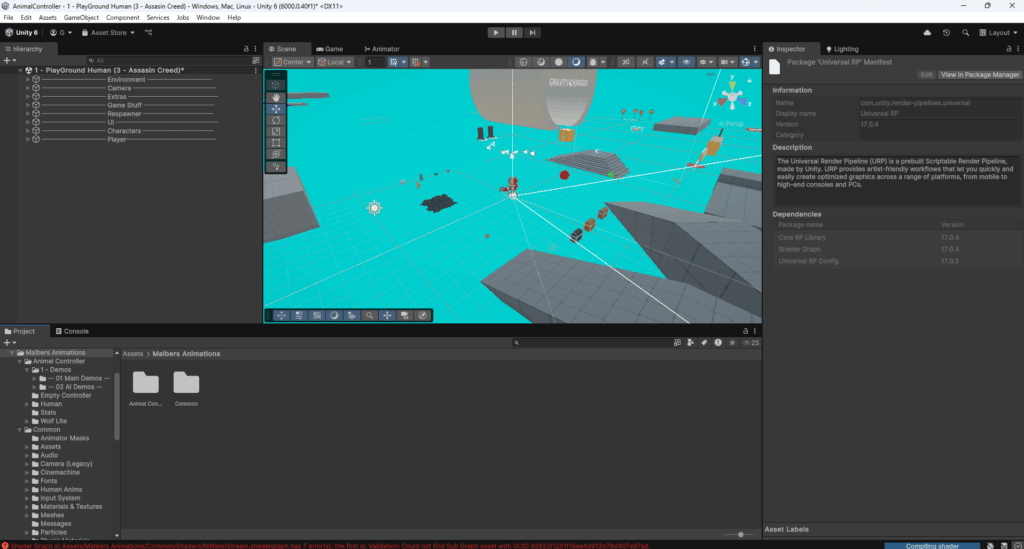Select the Transform tool in Scene
The image size is (1024, 549).
coord(276,154)
